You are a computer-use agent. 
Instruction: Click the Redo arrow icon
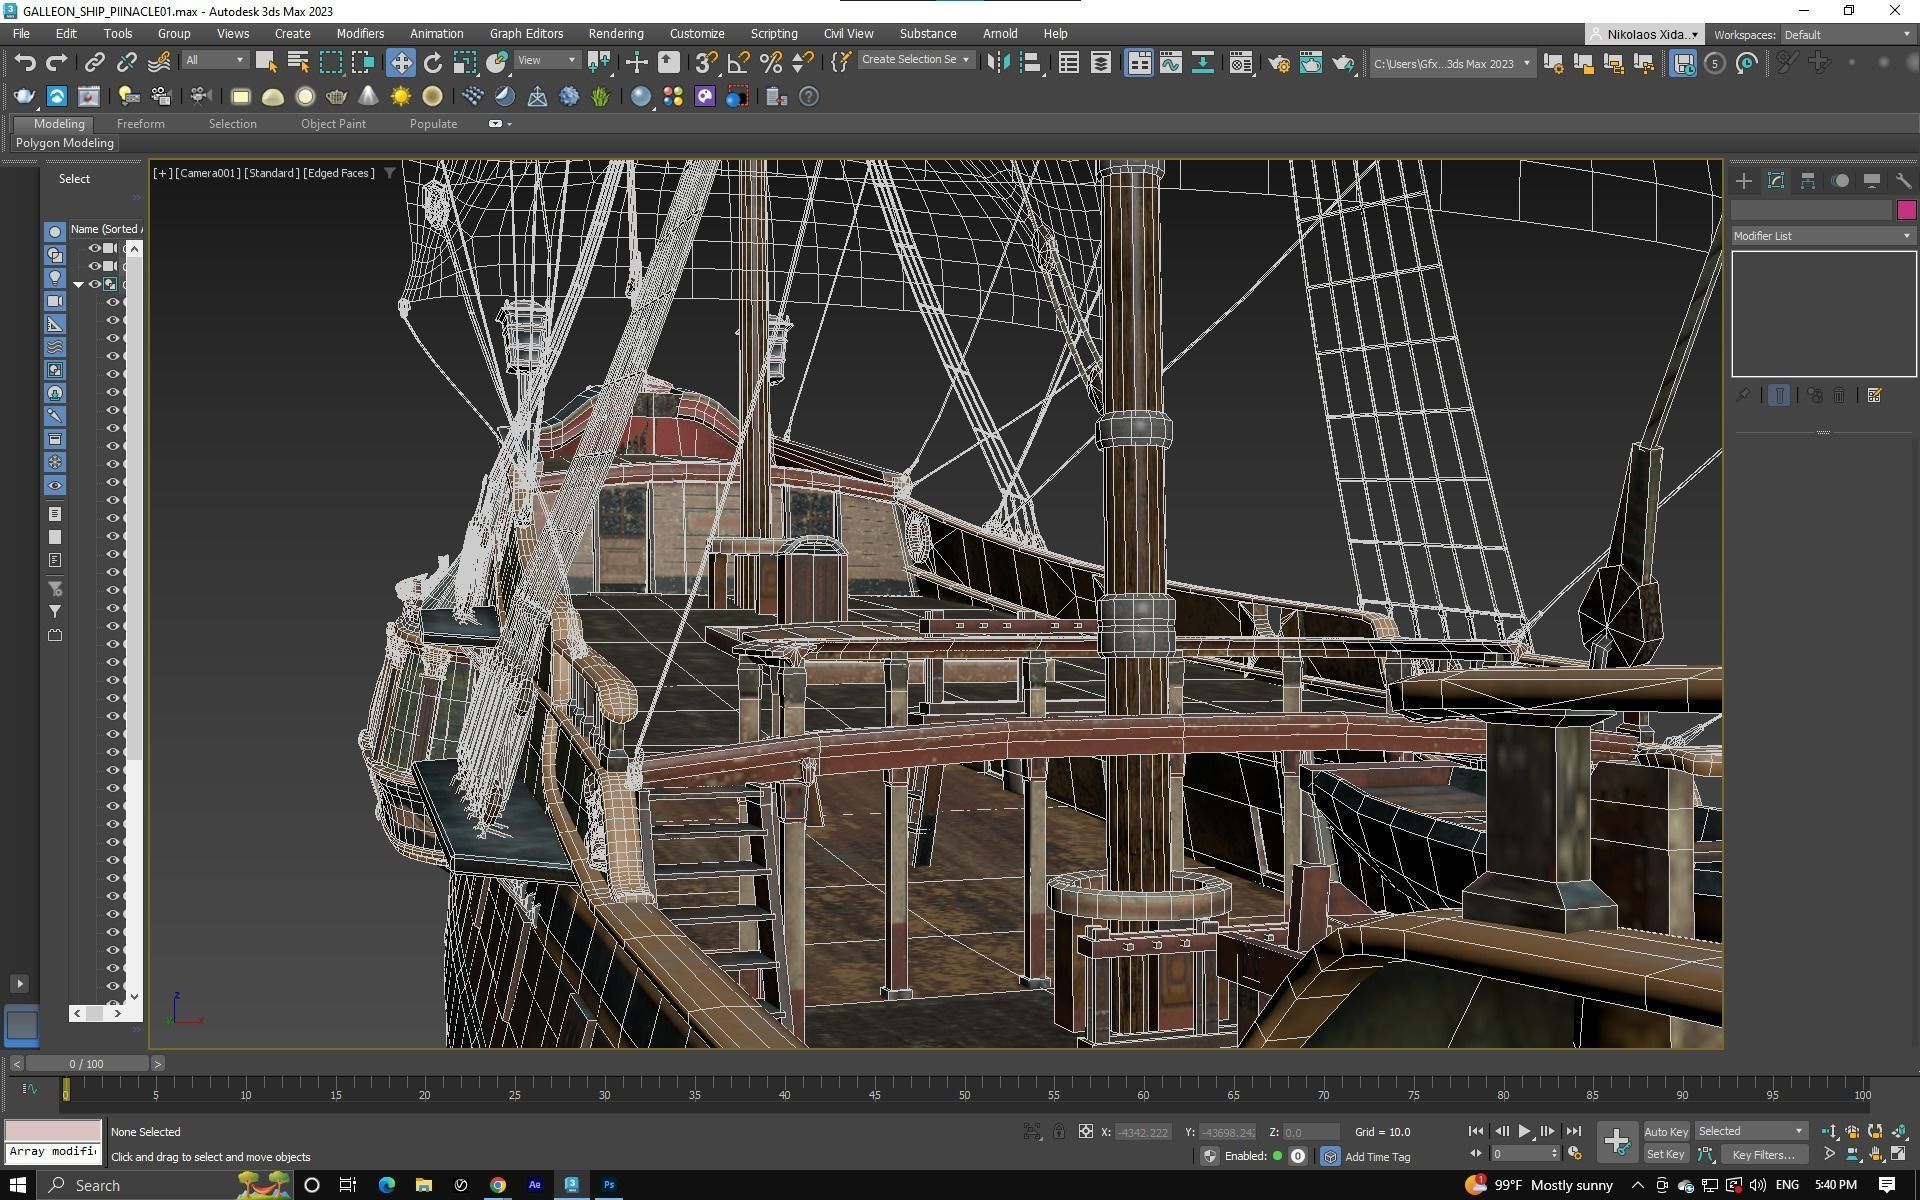click(57, 63)
